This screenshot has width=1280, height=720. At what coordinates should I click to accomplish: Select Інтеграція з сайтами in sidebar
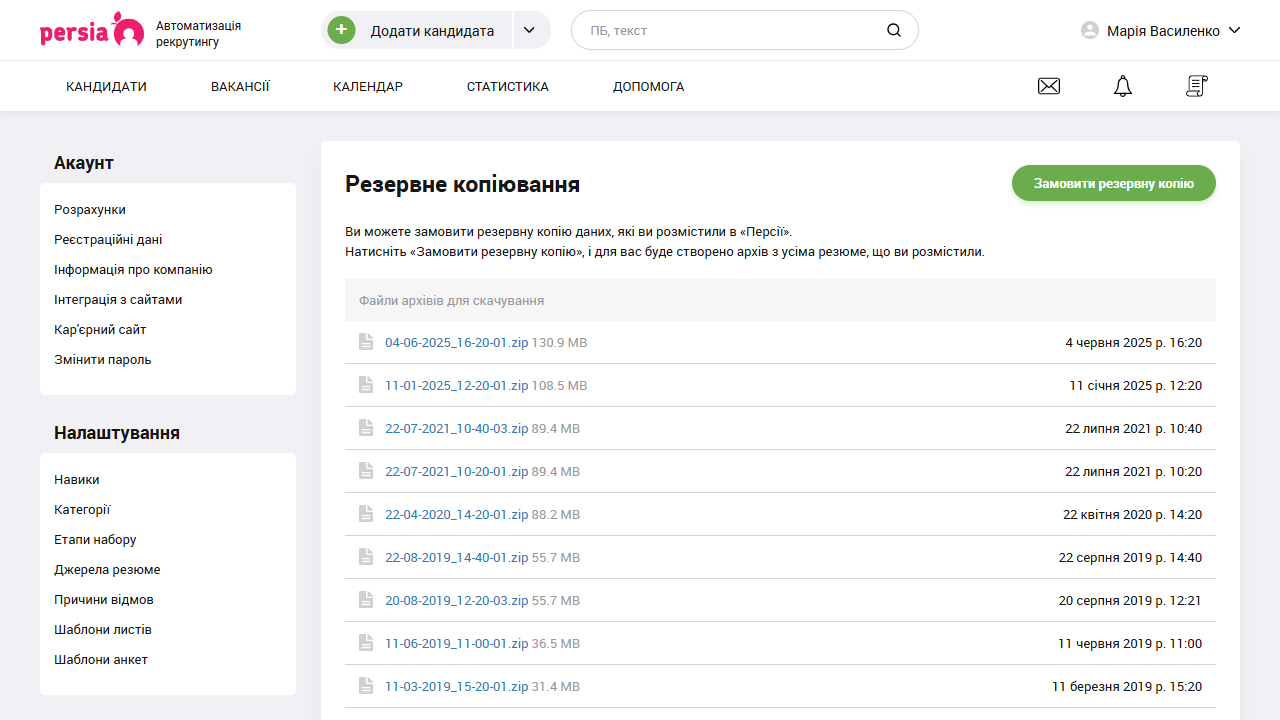coord(118,300)
